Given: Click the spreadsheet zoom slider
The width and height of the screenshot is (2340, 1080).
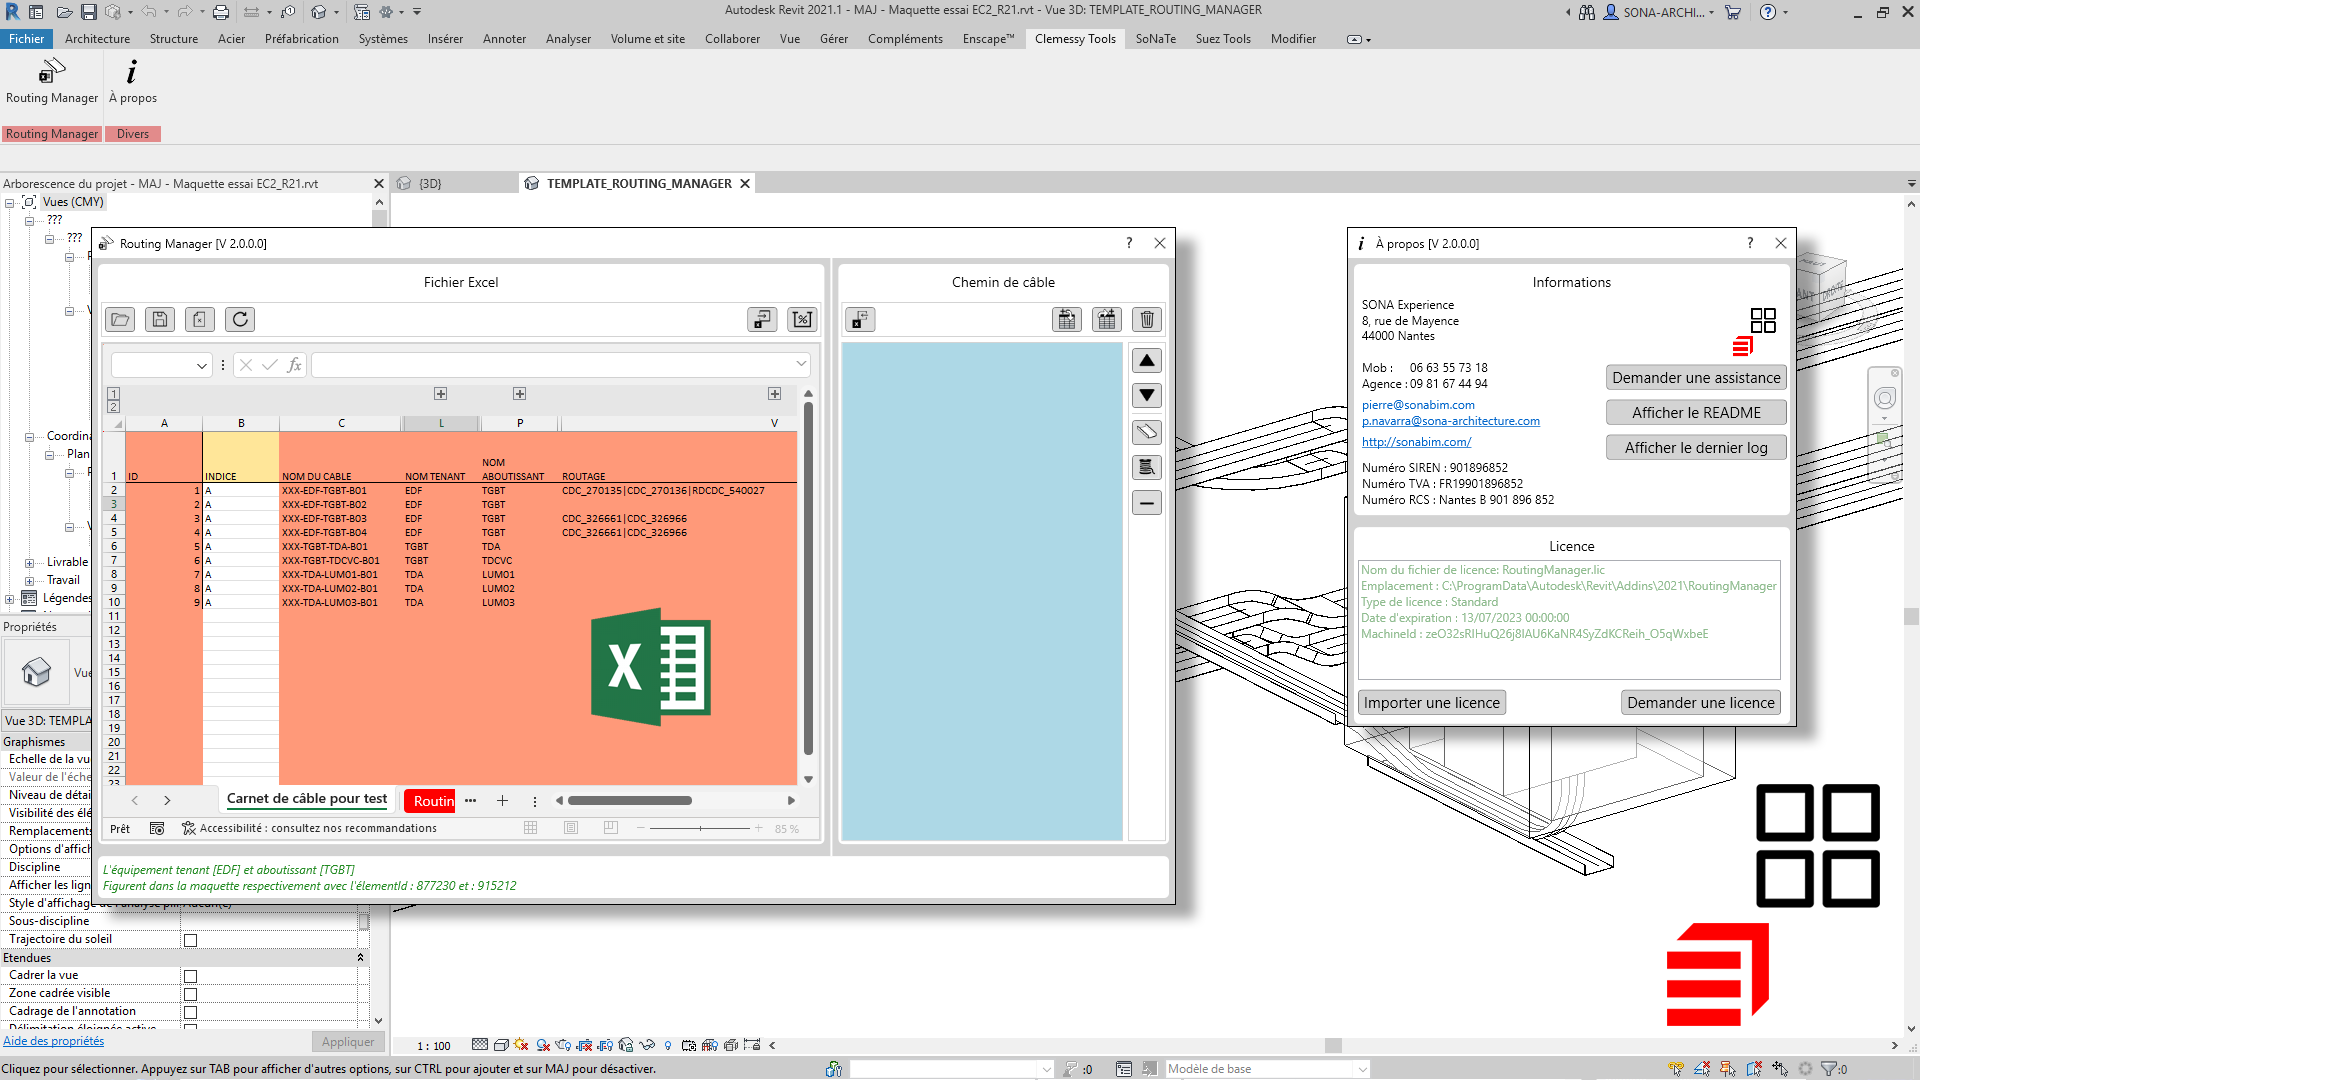Looking at the screenshot, I should coord(700,828).
